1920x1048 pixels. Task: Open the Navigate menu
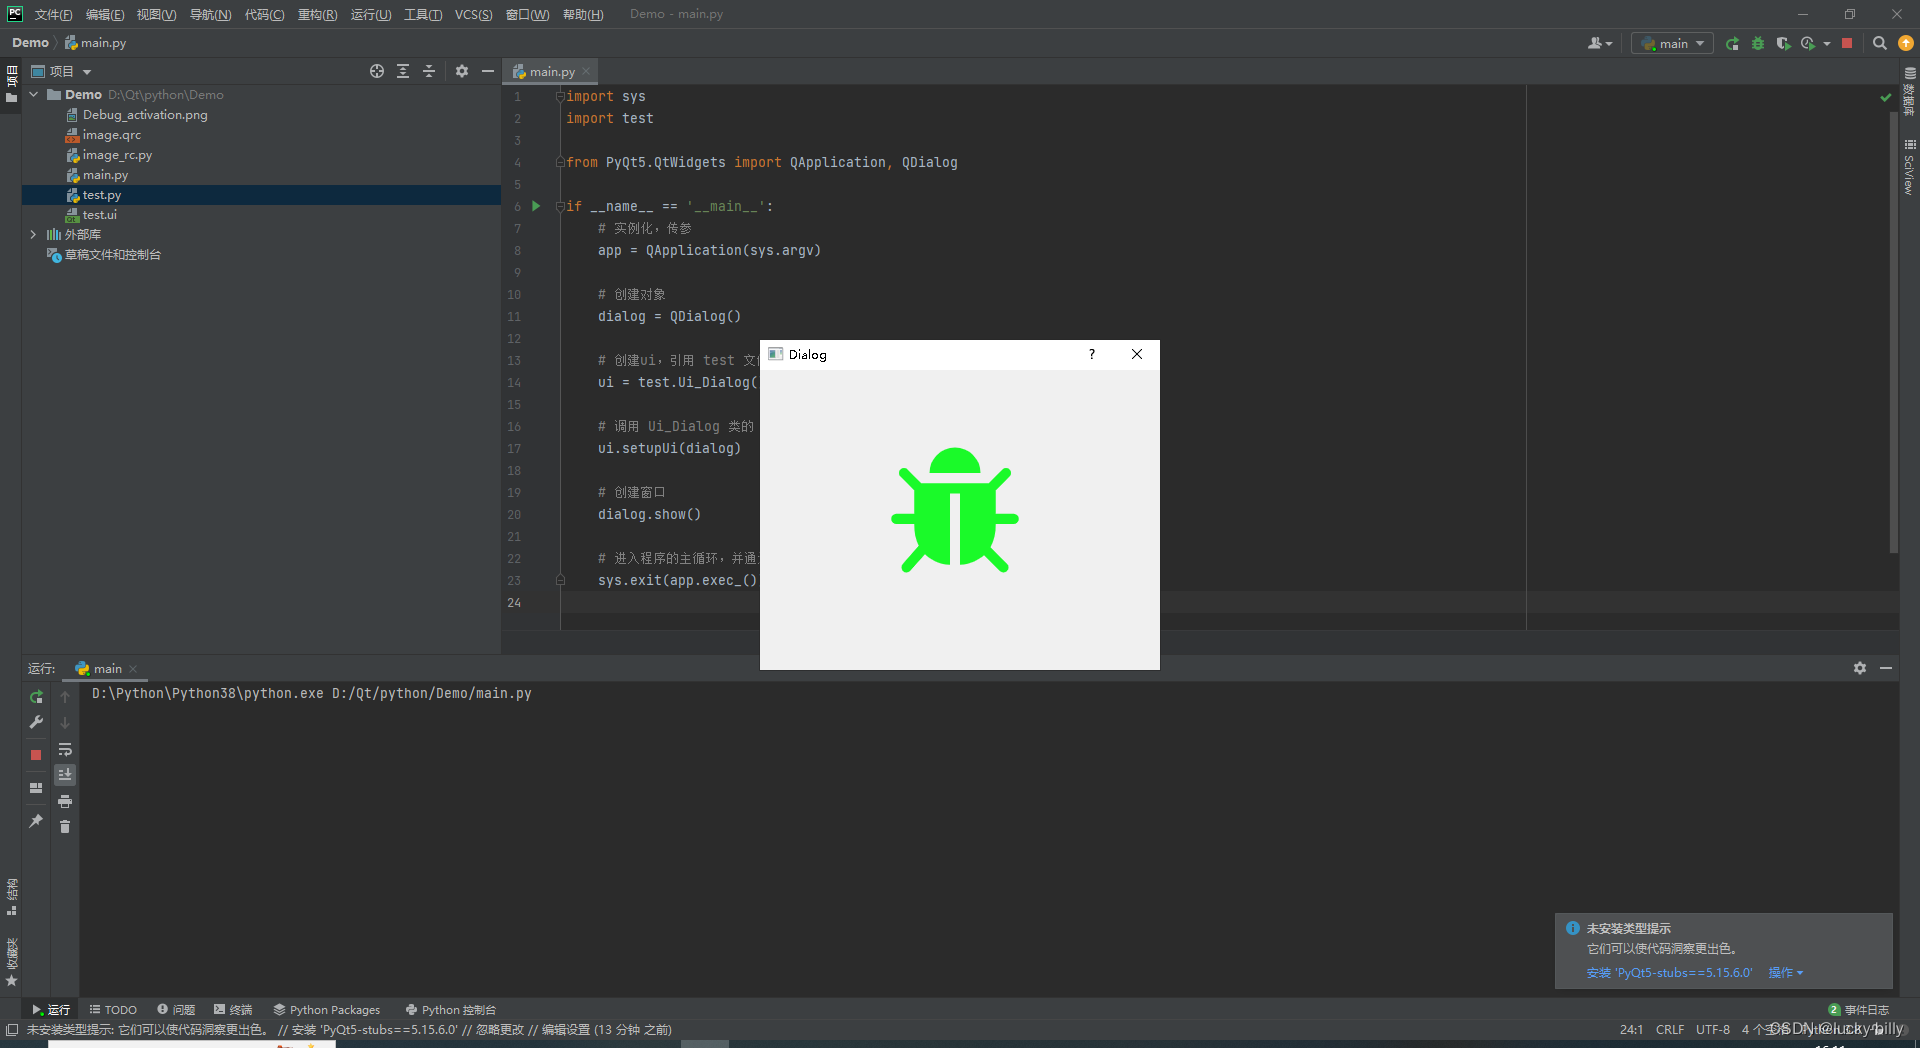pyautogui.click(x=210, y=14)
